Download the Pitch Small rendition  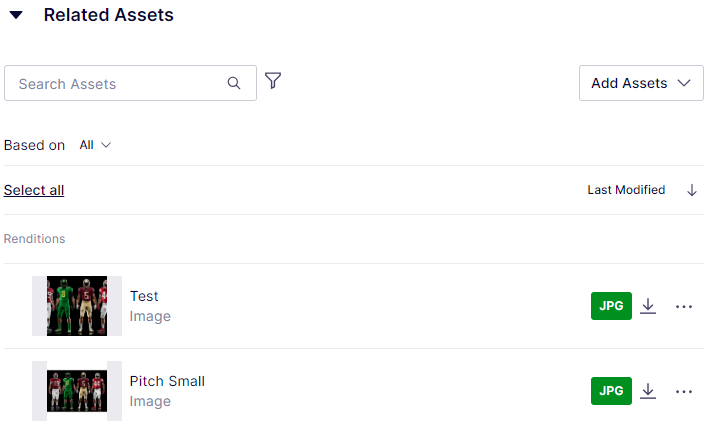[648, 391]
